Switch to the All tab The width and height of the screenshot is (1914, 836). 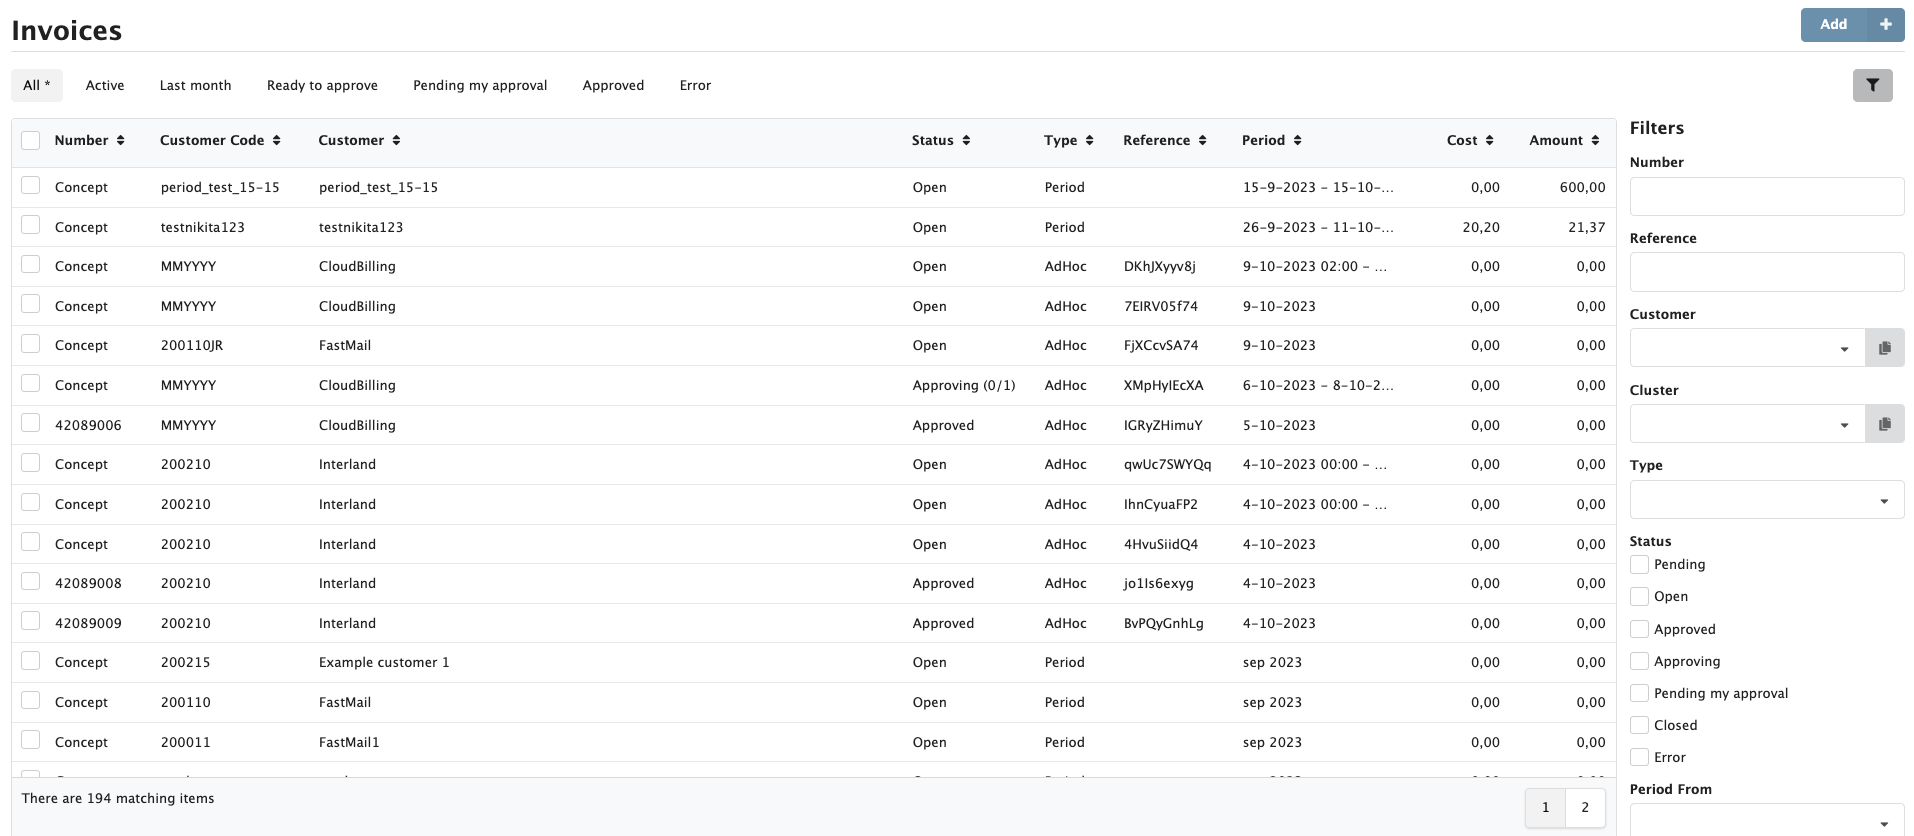click(x=37, y=86)
